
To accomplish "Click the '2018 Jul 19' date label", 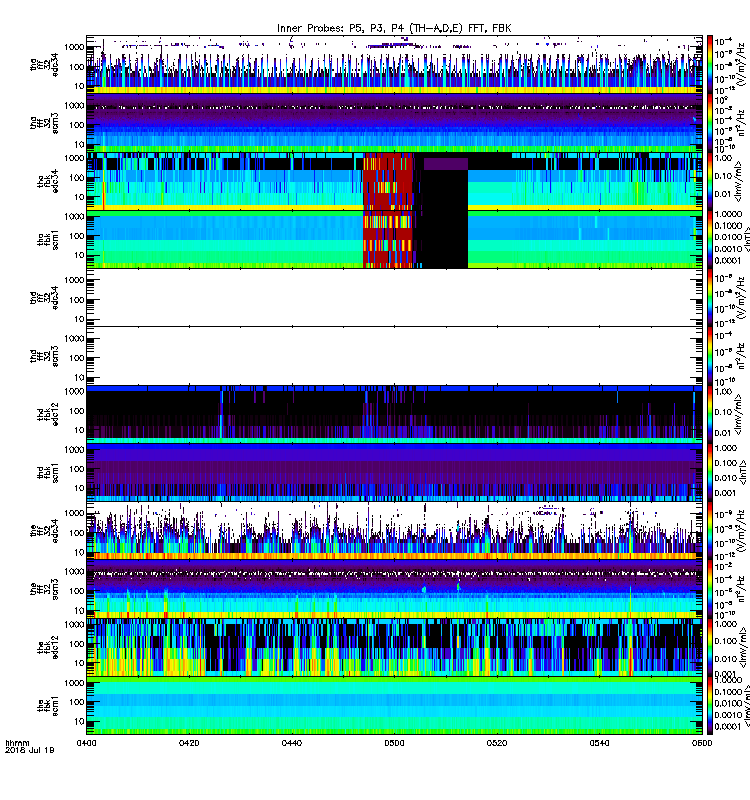I will point(30,750).
